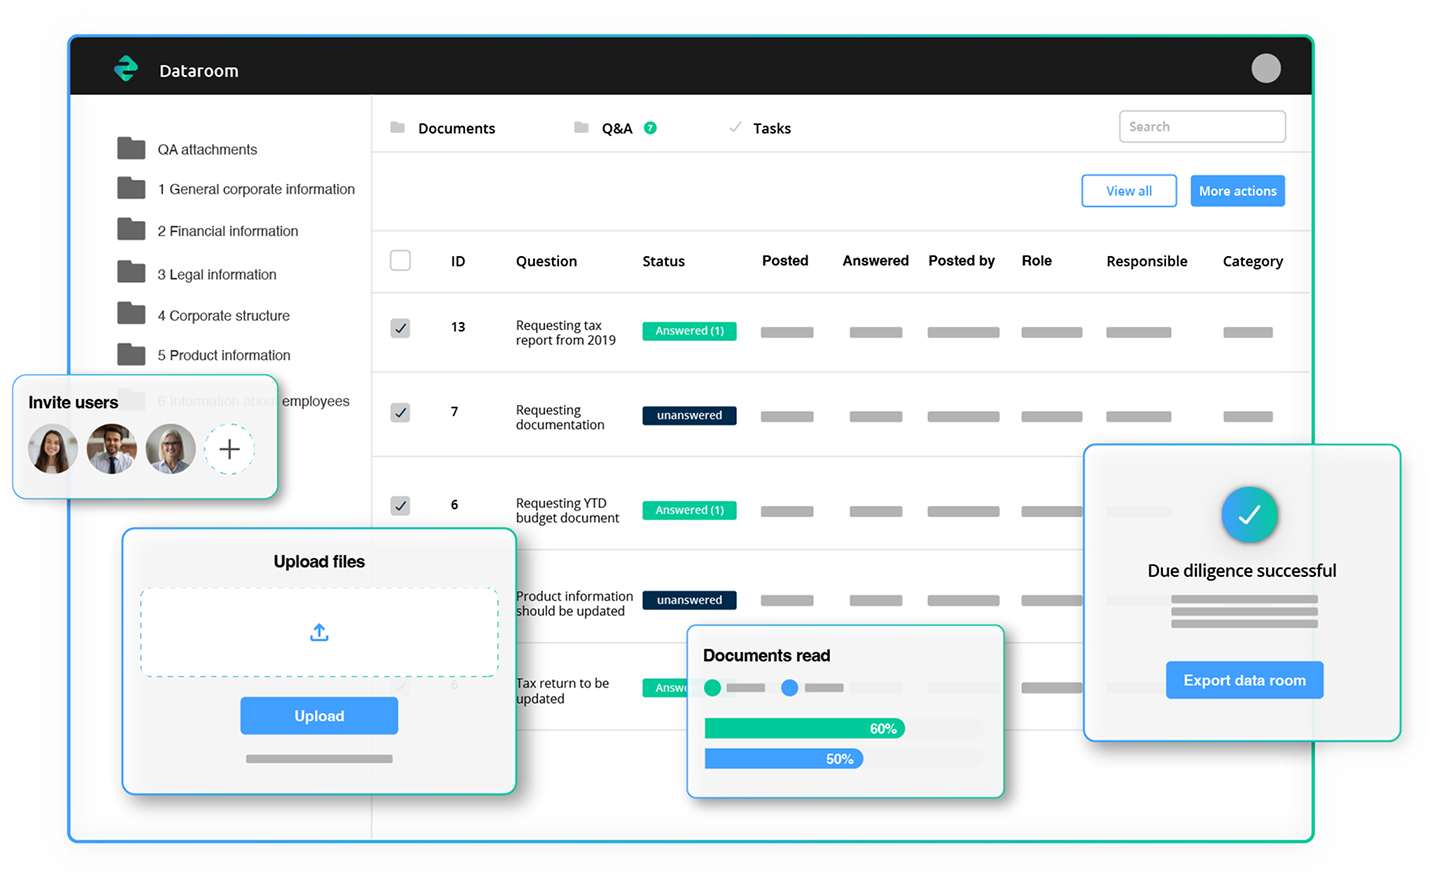Switch to the Tasks tab
1440x883 pixels.
(x=770, y=128)
